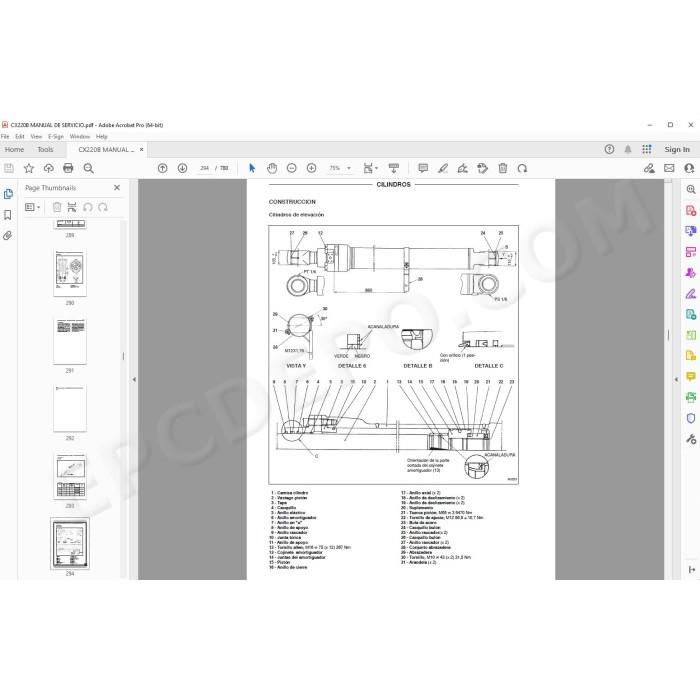Screen dimensions: 700x700
Task: Go to the previous page
Action: click(x=162, y=168)
